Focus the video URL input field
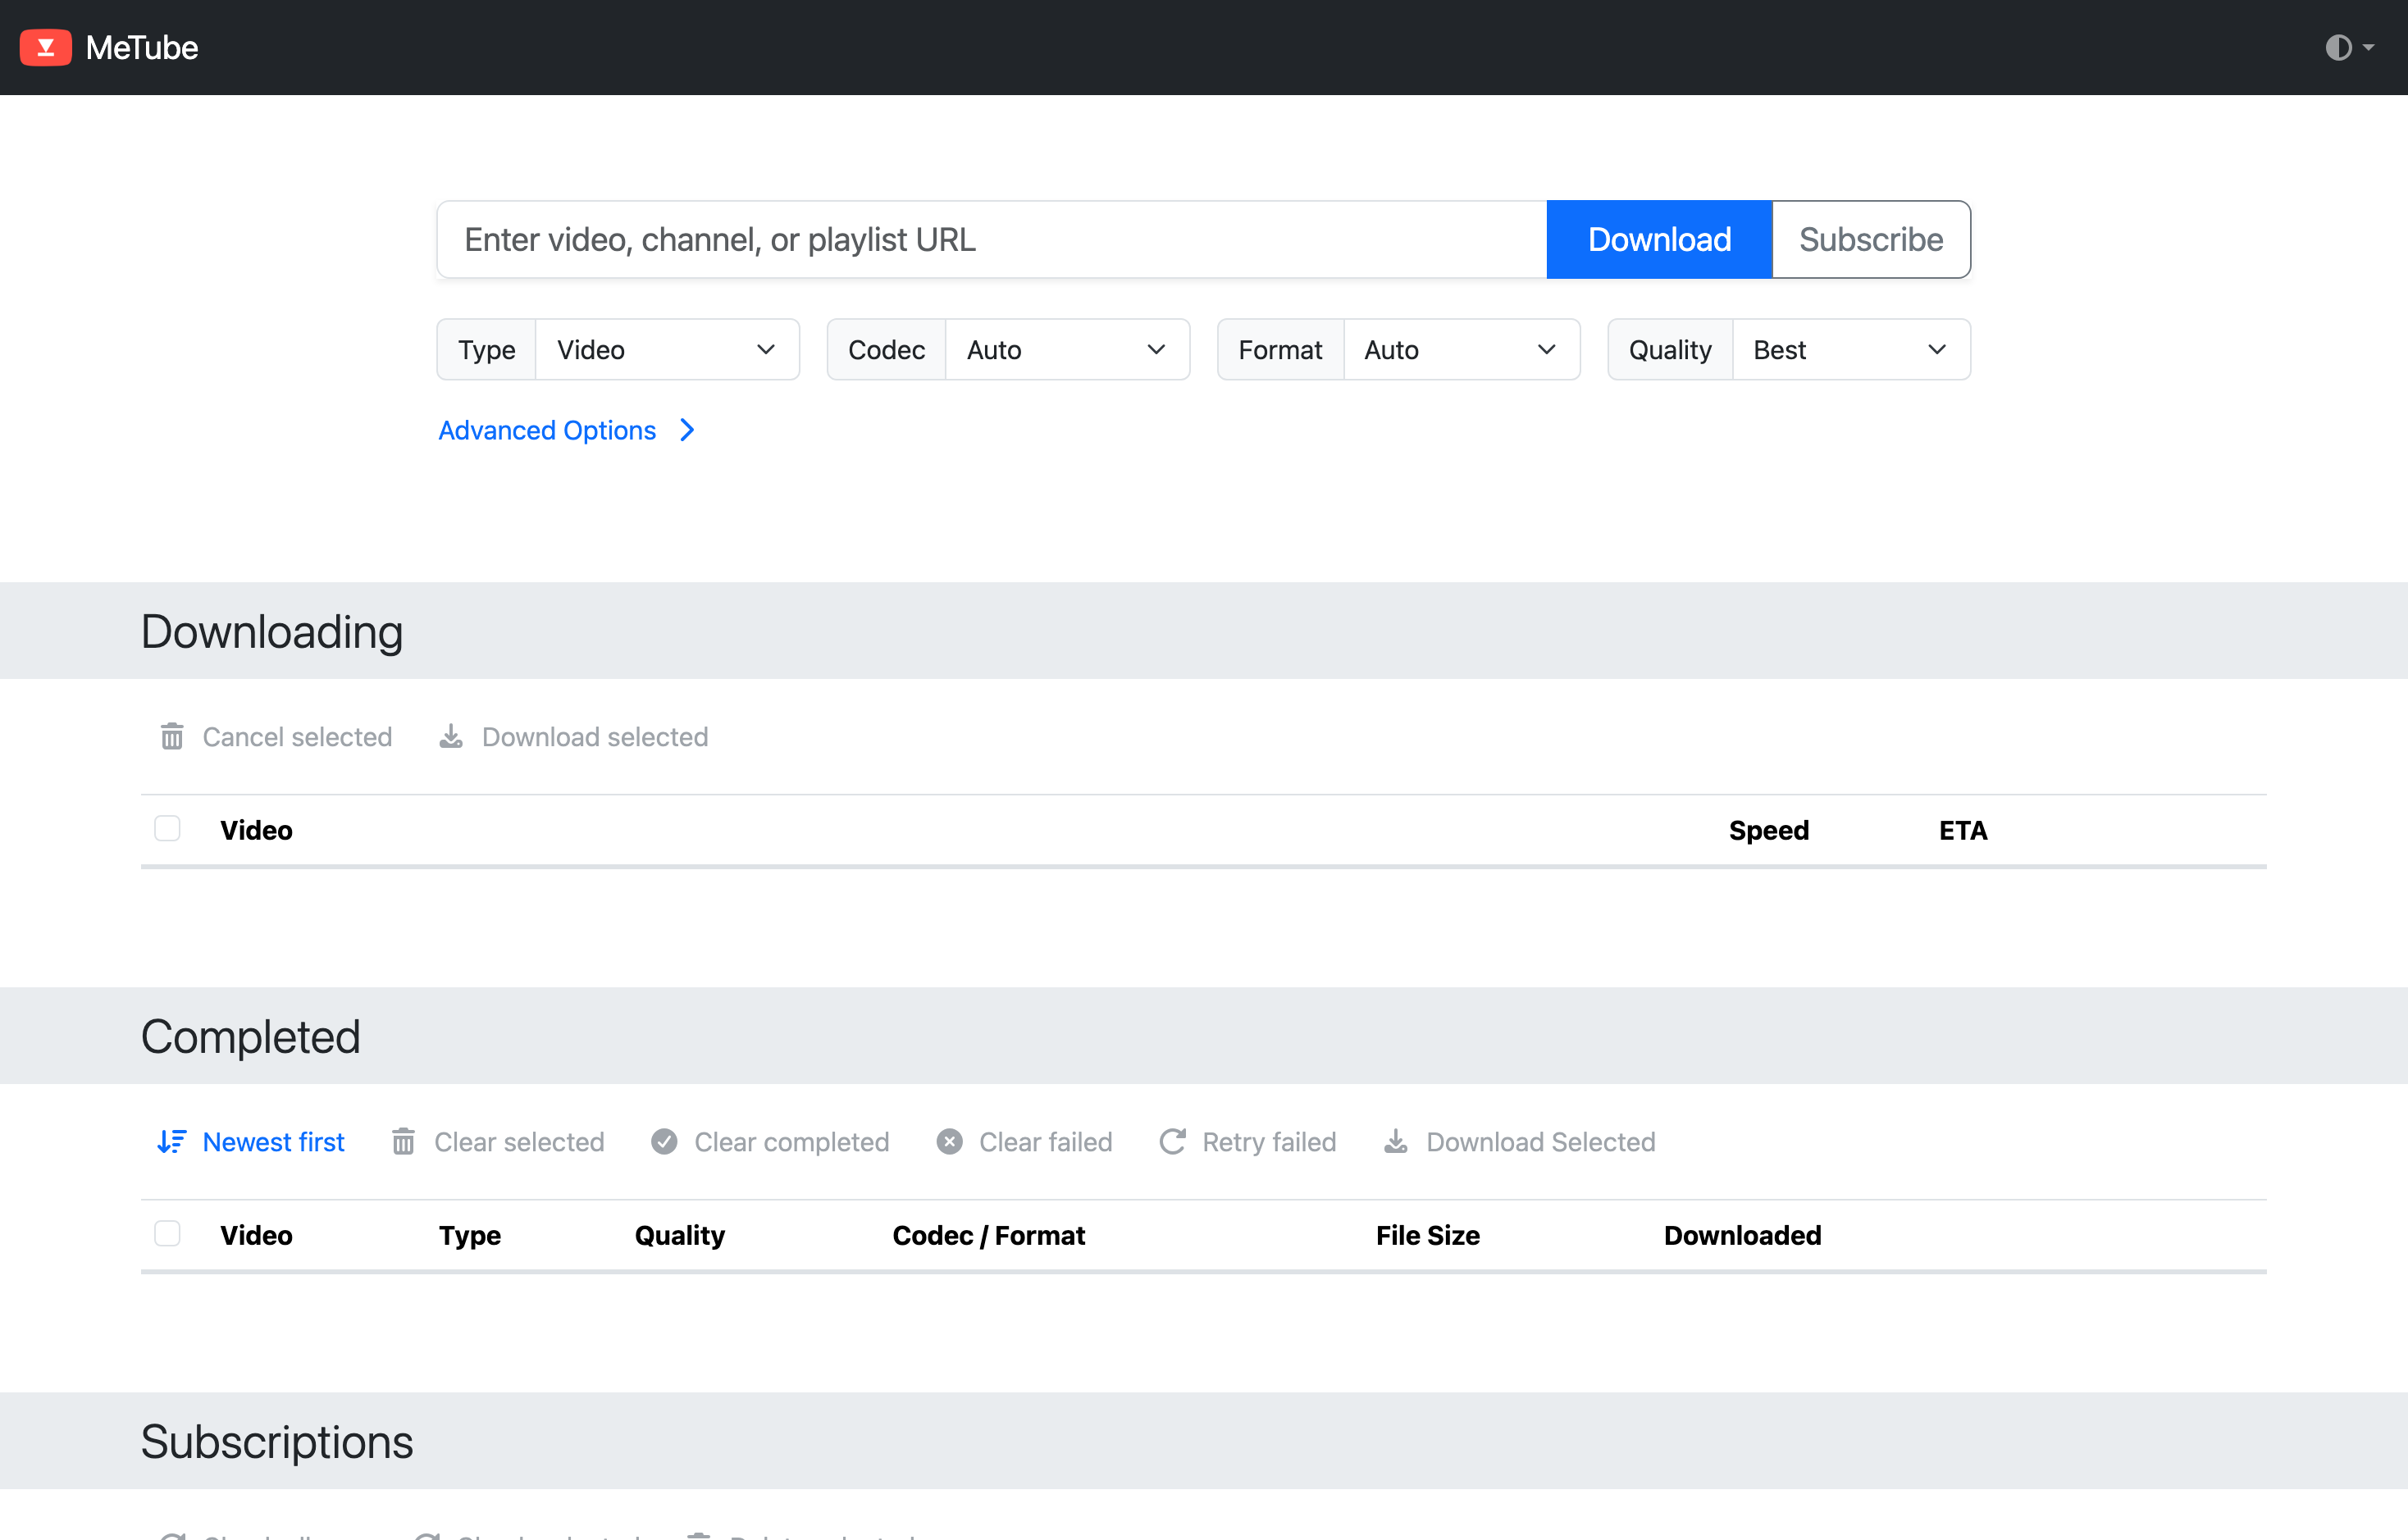 [x=992, y=240]
